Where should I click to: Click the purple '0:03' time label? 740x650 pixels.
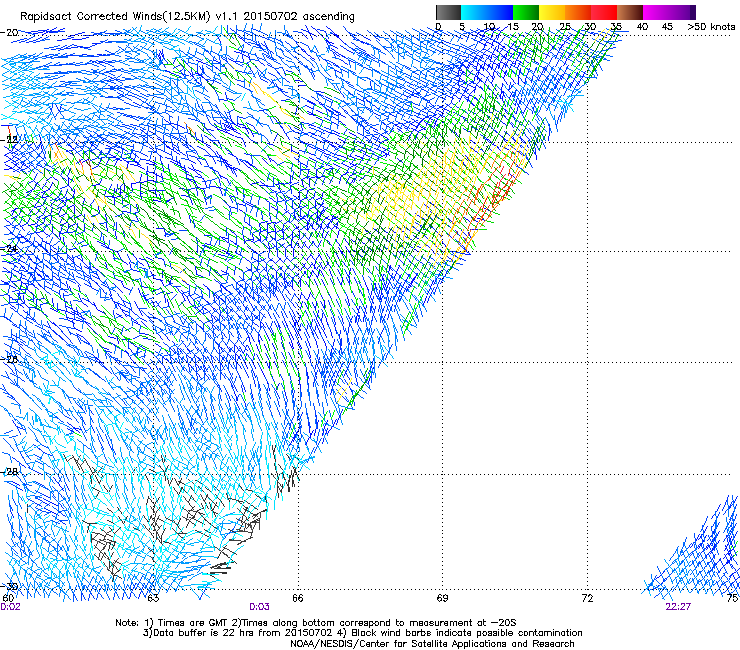point(259,607)
